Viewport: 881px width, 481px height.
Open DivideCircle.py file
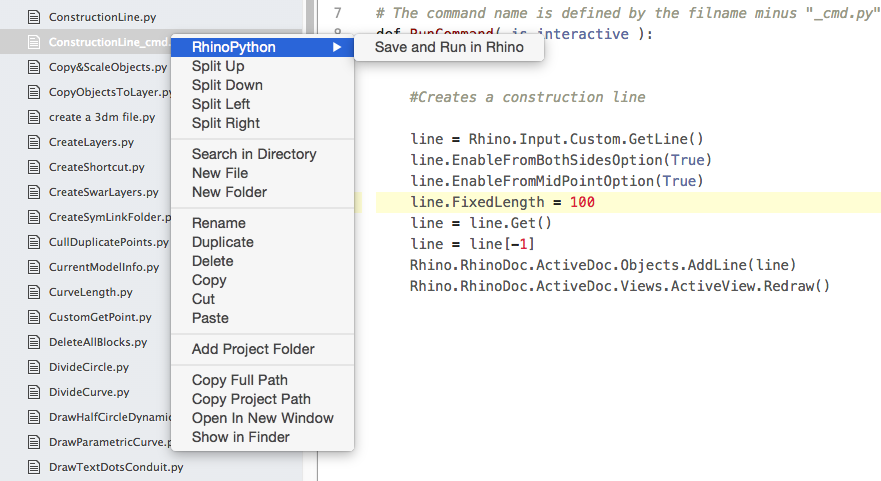[x=89, y=367]
